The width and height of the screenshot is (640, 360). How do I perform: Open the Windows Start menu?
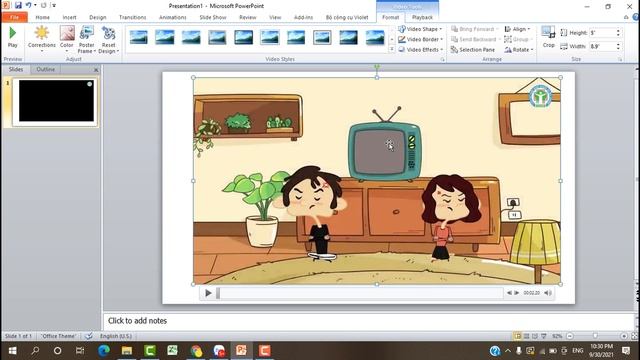point(12,351)
